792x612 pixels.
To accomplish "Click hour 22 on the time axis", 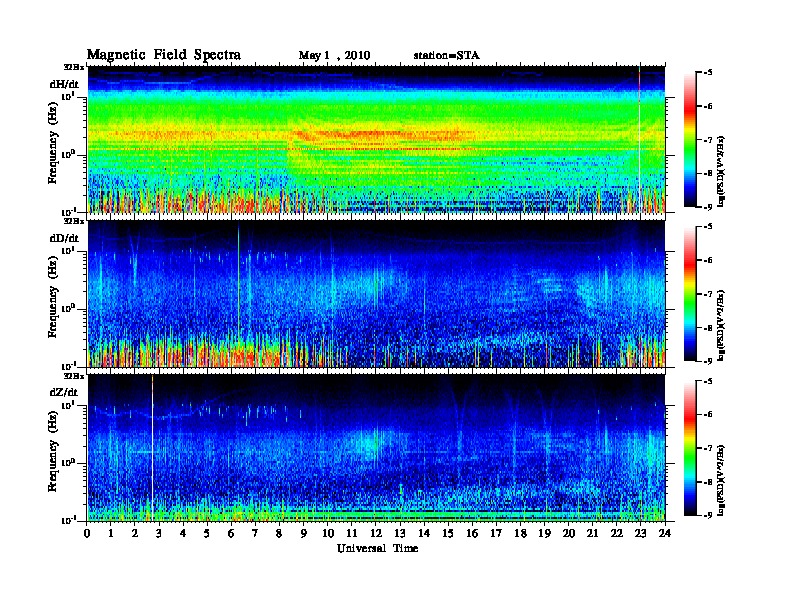I will click(617, 534).
